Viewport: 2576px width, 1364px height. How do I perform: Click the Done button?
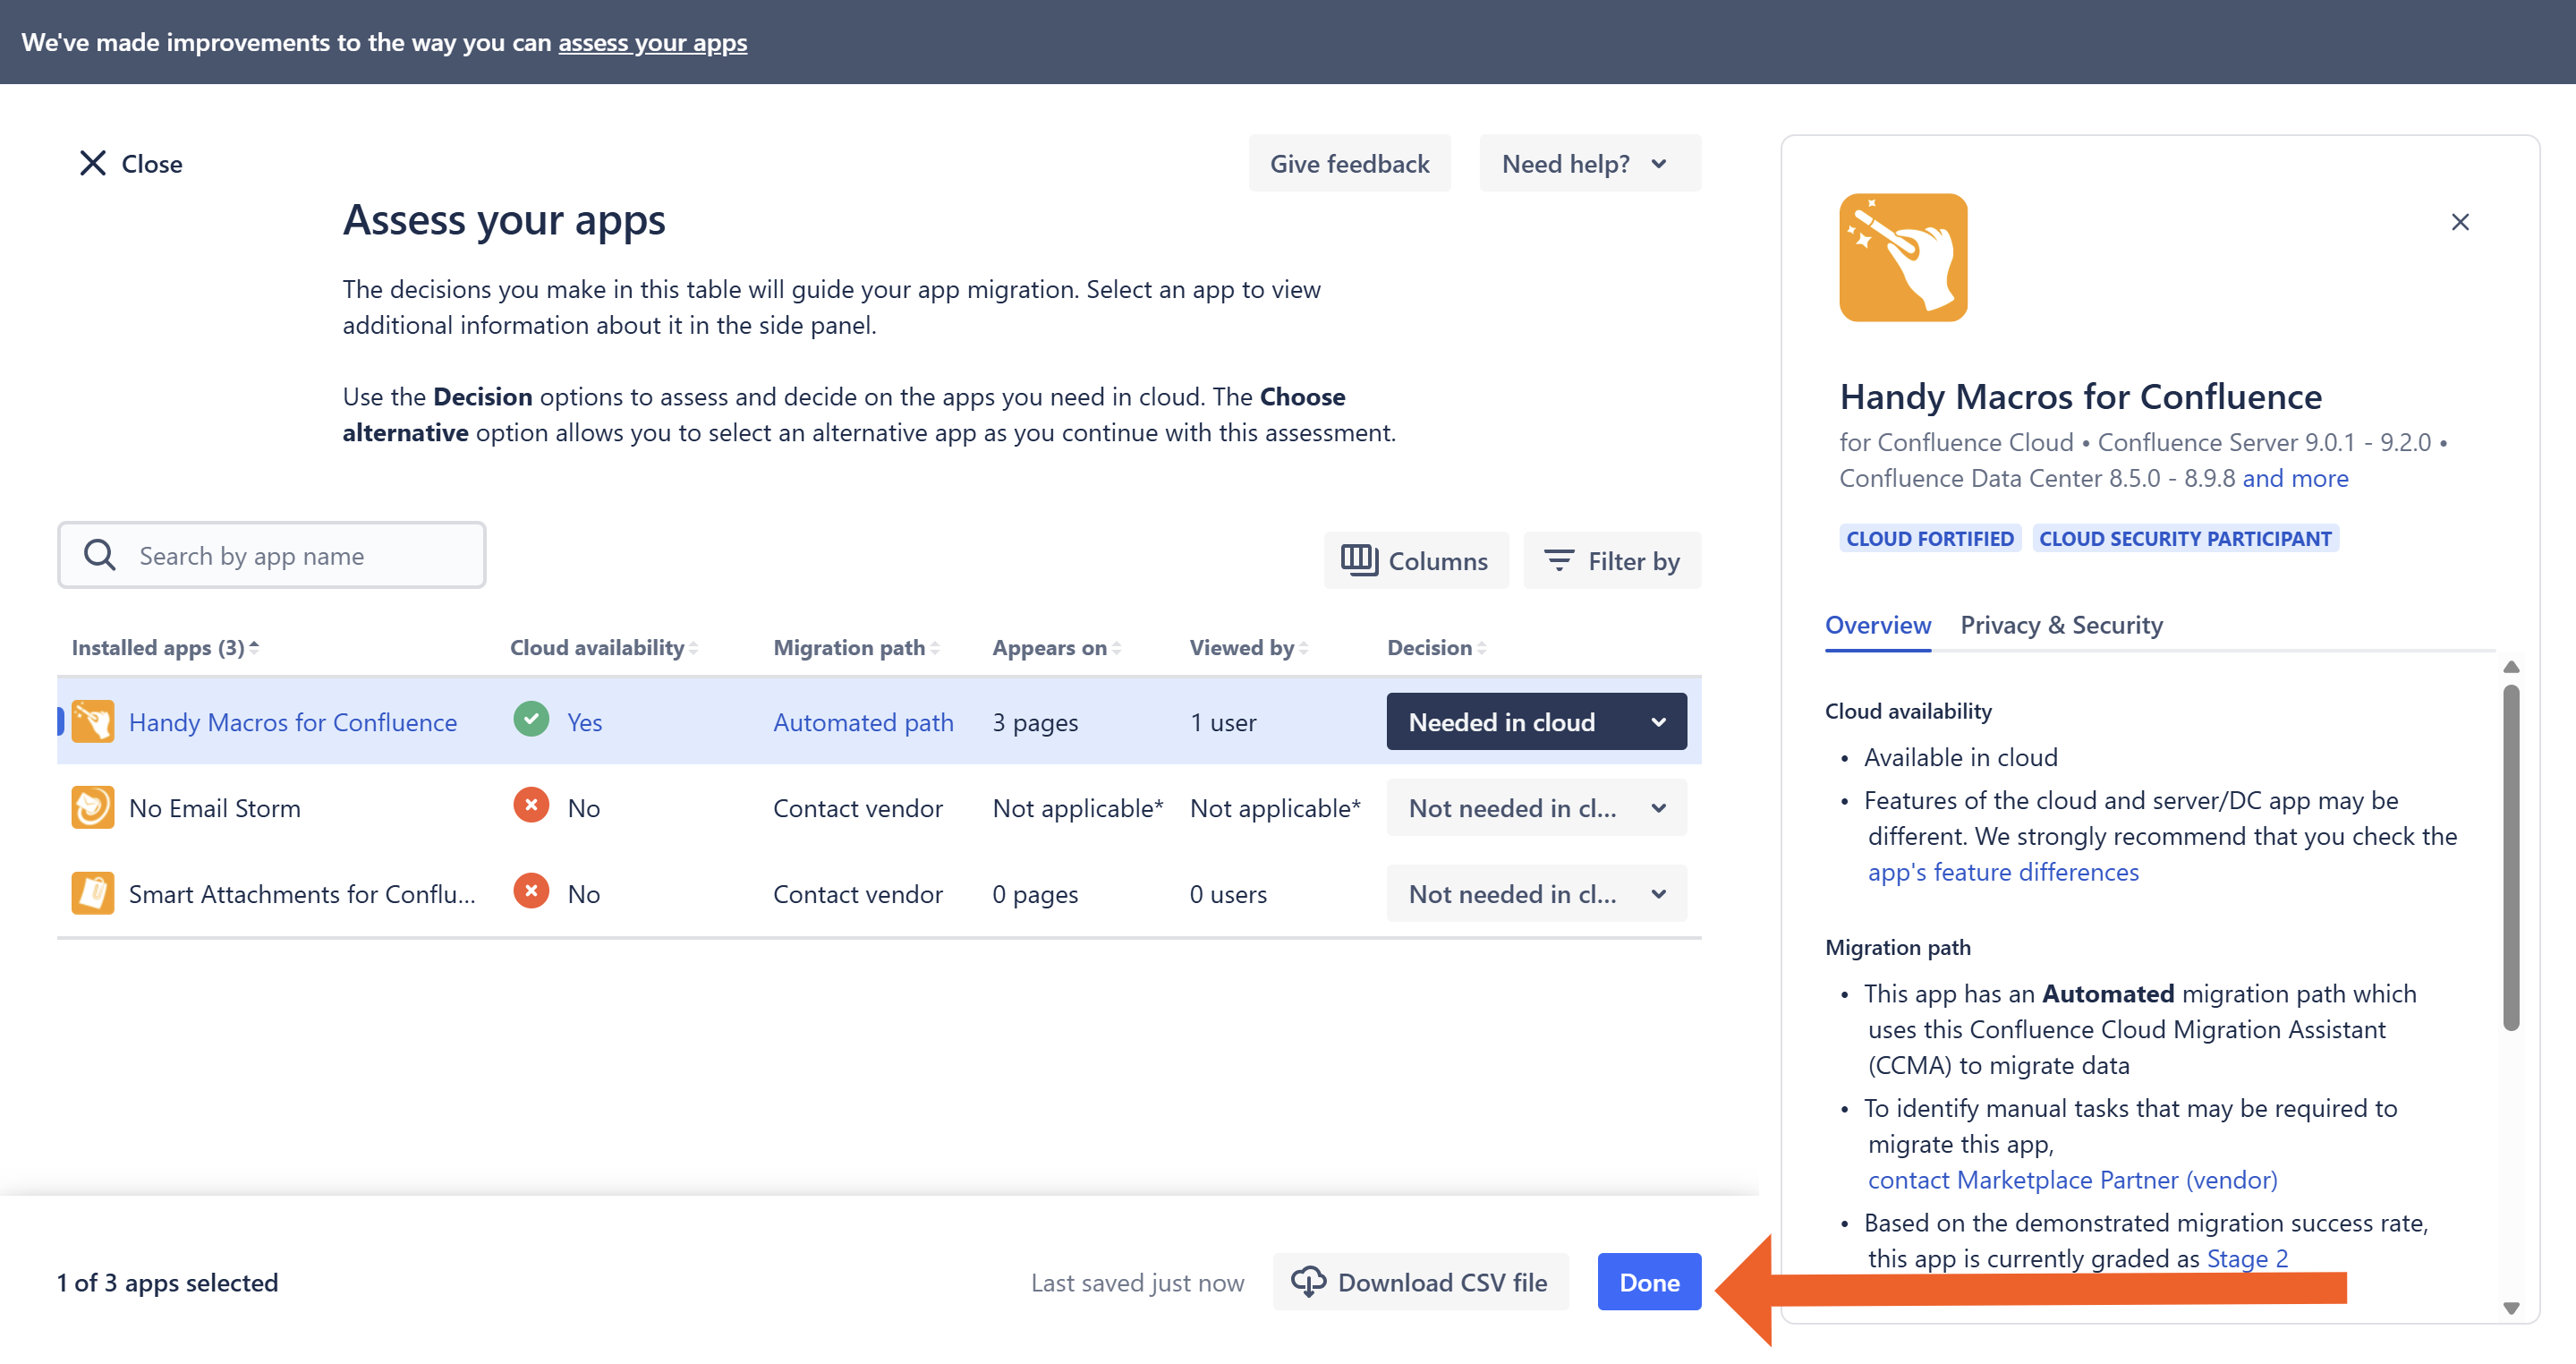[1648, 1282]
